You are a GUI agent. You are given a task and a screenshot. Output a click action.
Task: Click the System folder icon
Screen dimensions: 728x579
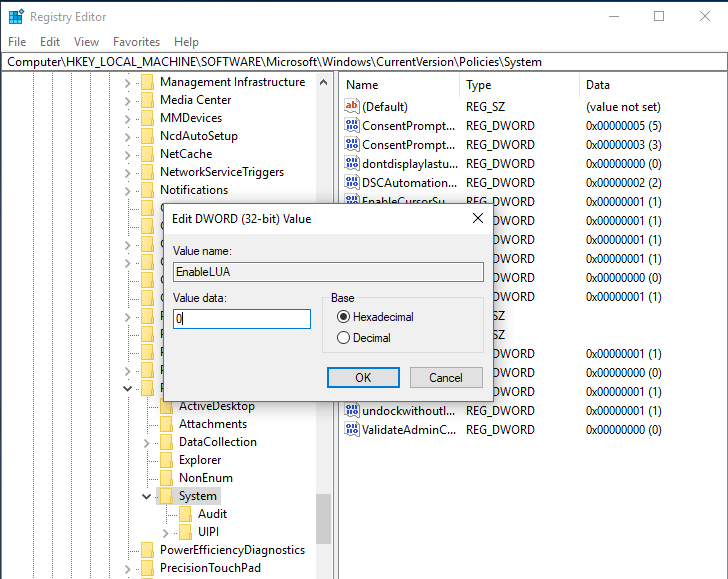(x=166, y=496)
